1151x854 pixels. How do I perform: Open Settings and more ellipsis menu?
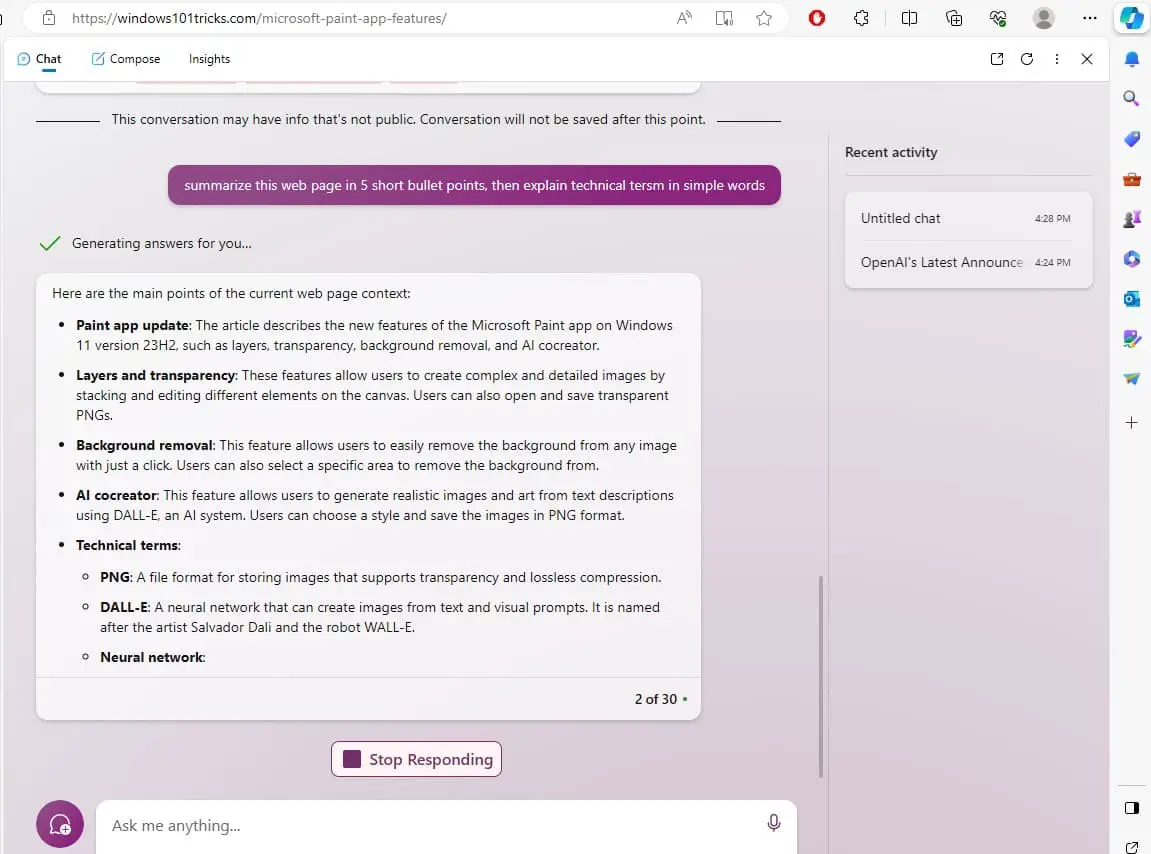1089,18
